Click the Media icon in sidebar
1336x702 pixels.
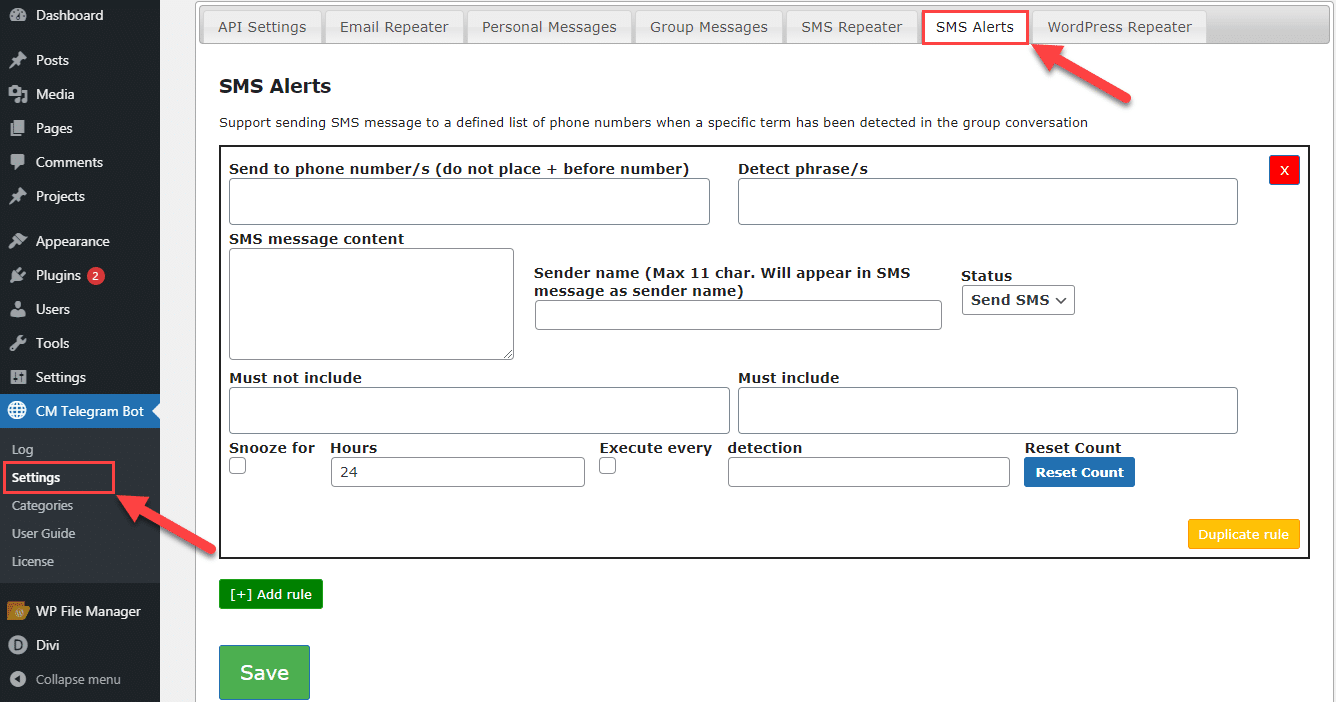pyautogui.click(x=18, y=94)
